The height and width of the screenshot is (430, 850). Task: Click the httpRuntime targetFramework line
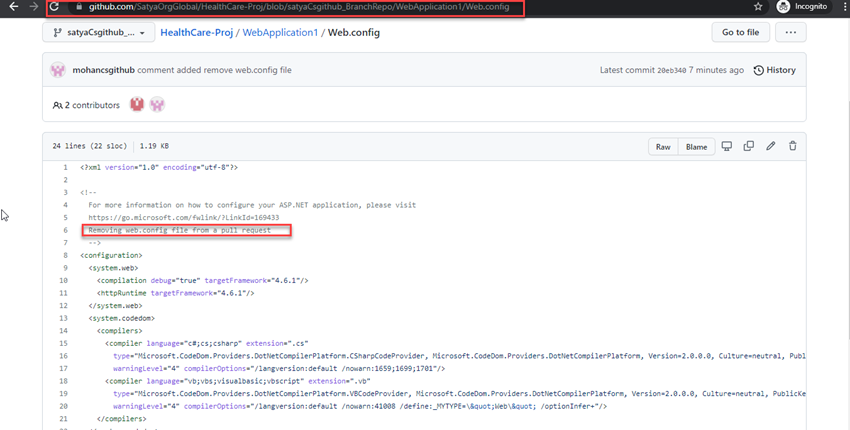point(176,293)
